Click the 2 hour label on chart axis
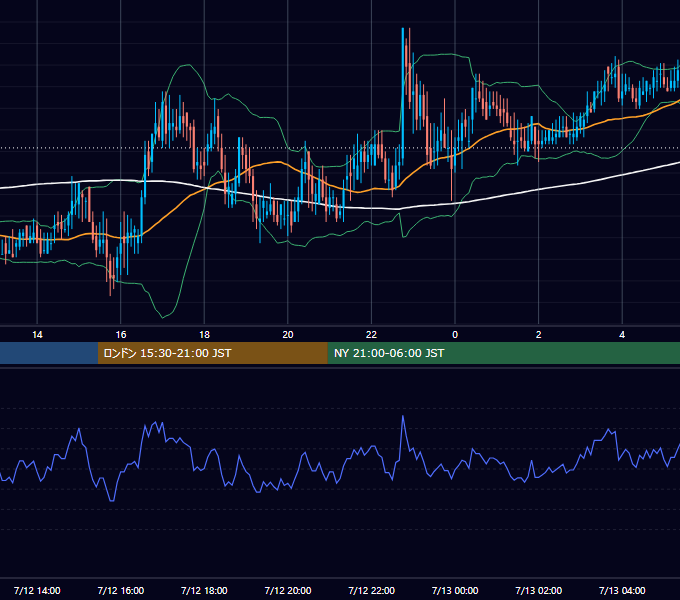680x600 pixels. pos(539,335)
